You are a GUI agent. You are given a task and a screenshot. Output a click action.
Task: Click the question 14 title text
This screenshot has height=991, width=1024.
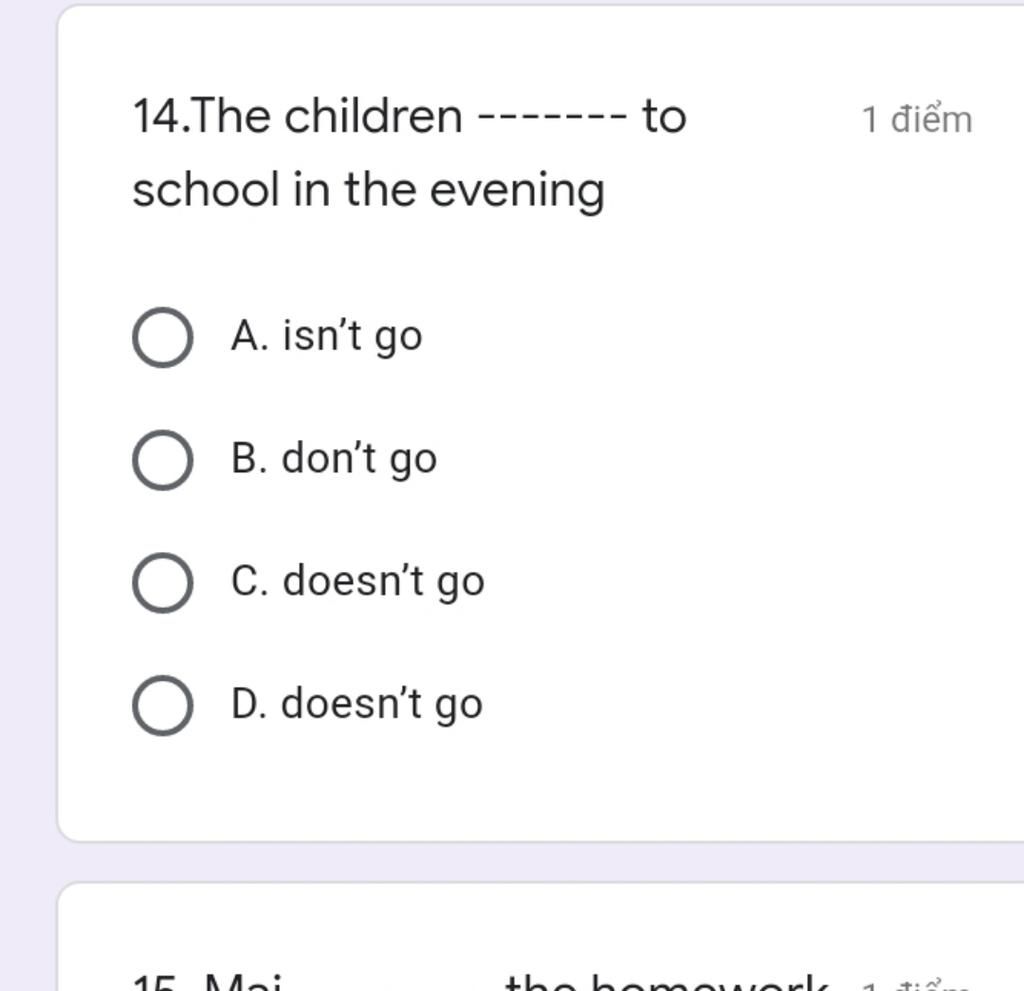pos(409,154)
